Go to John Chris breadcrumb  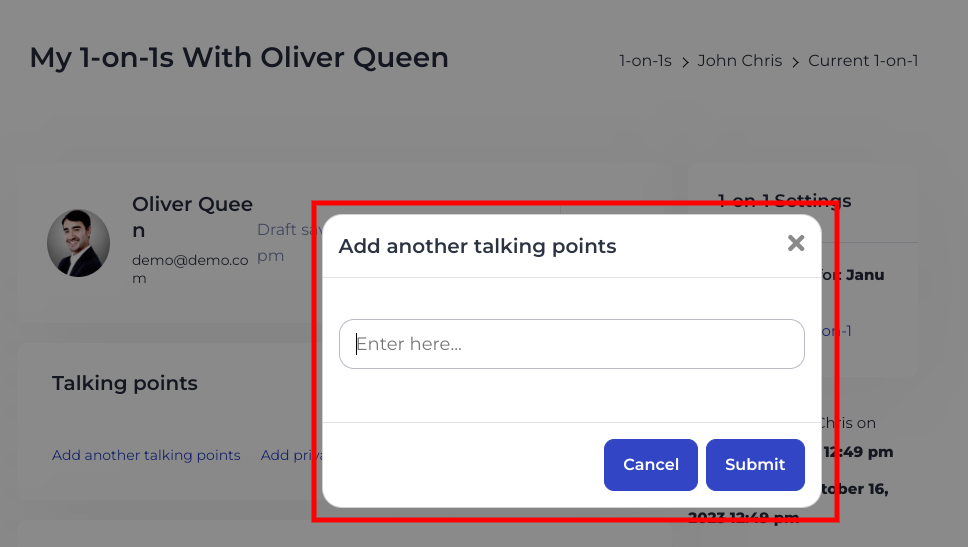pos(740,61)
